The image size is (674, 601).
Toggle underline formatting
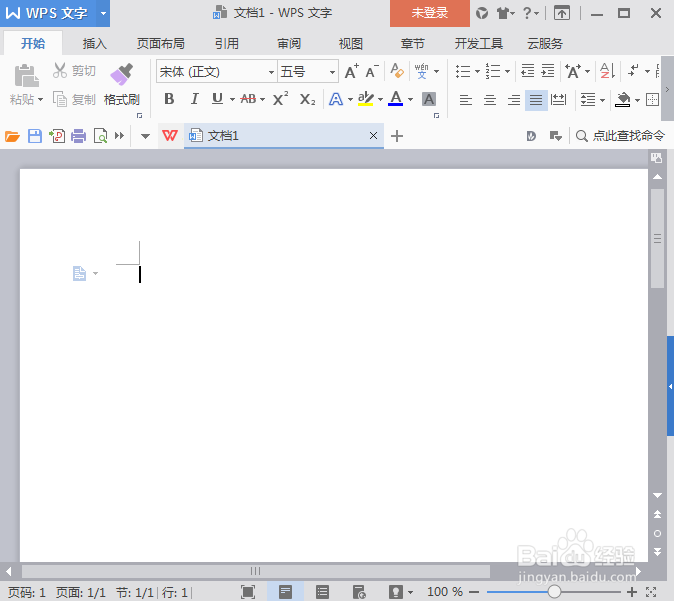coord(218,99)
